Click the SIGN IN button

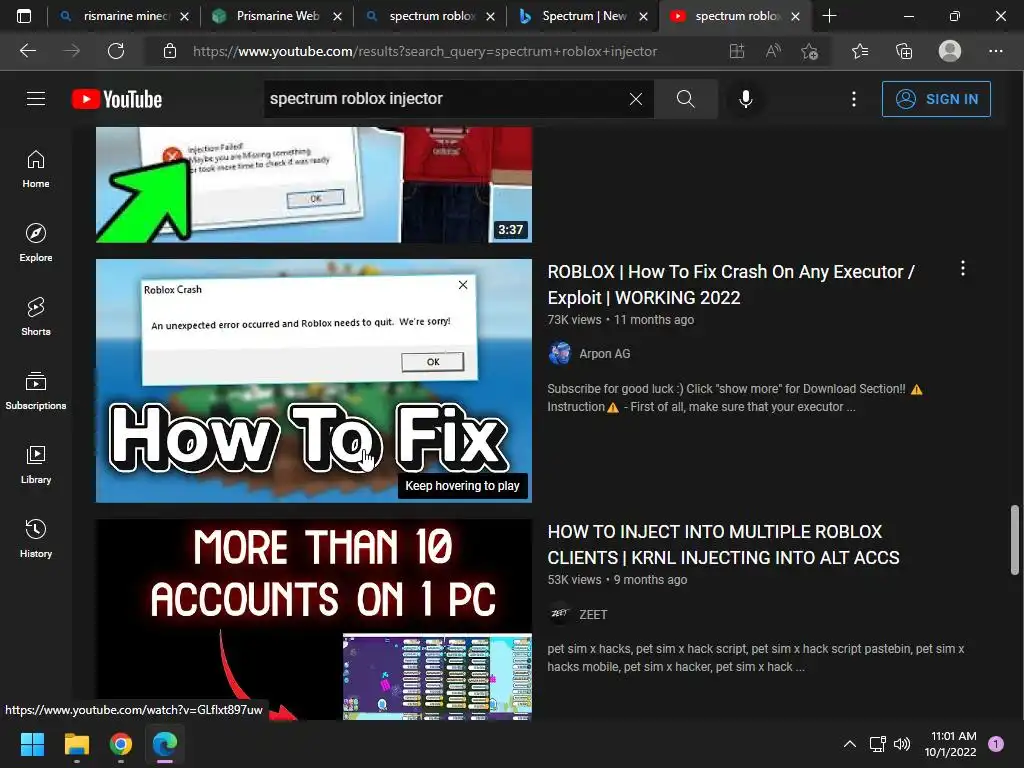coord(936,99)
